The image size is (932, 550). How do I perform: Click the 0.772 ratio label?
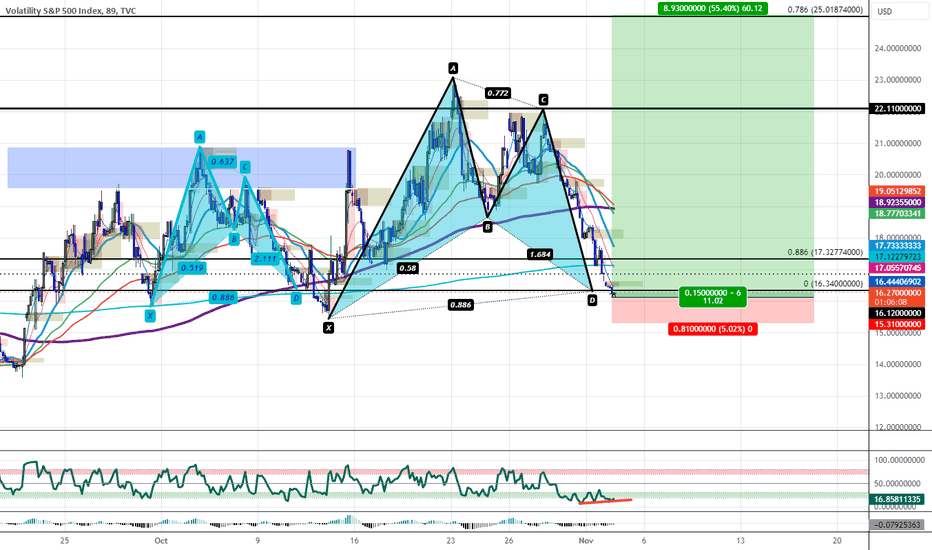pos(498,93)
